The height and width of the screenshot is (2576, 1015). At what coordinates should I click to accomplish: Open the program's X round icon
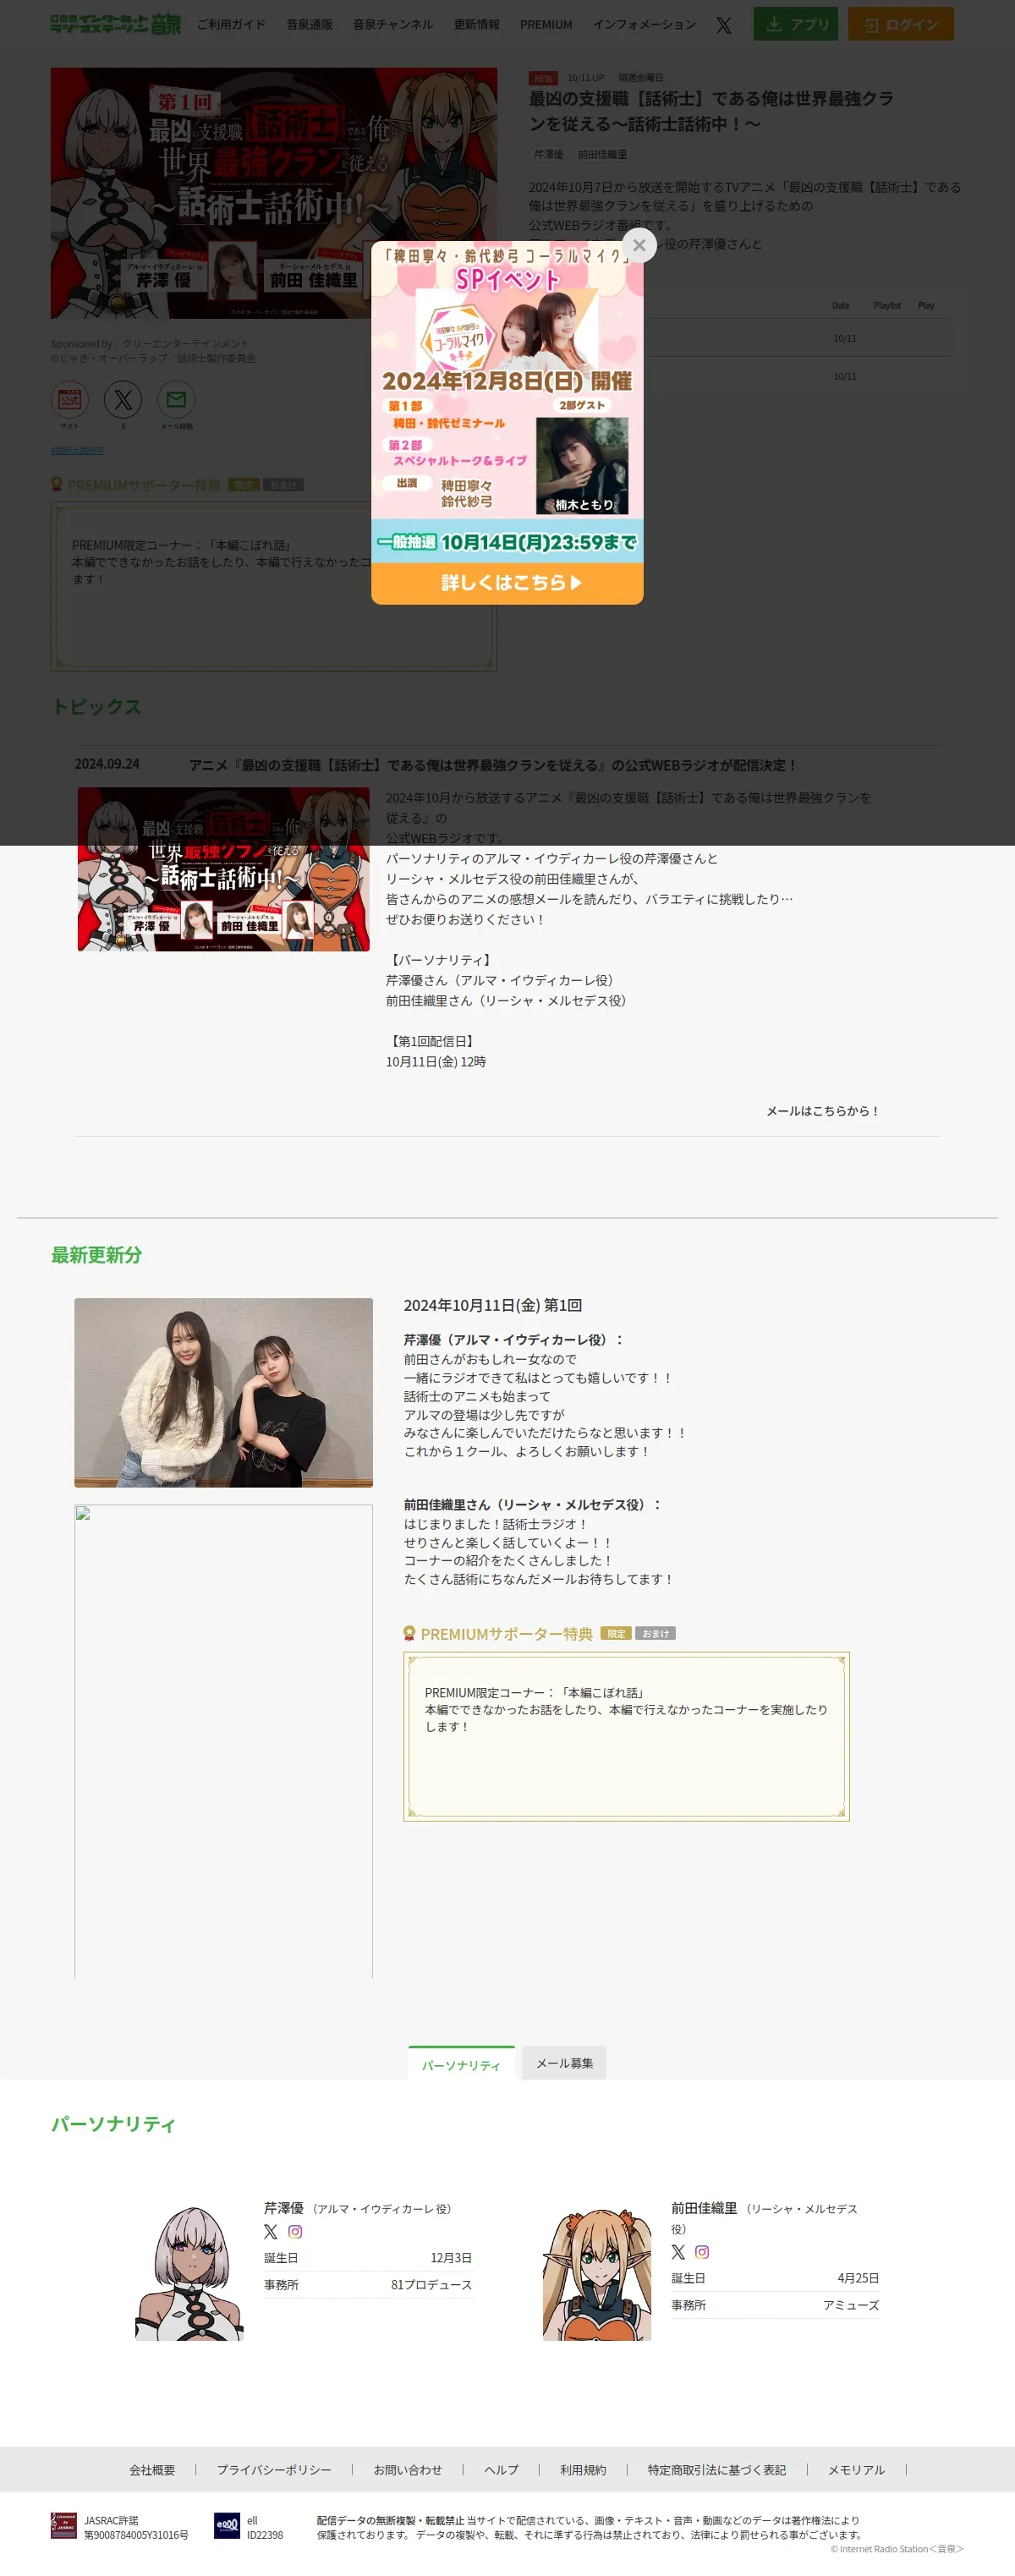coord(123,400)
